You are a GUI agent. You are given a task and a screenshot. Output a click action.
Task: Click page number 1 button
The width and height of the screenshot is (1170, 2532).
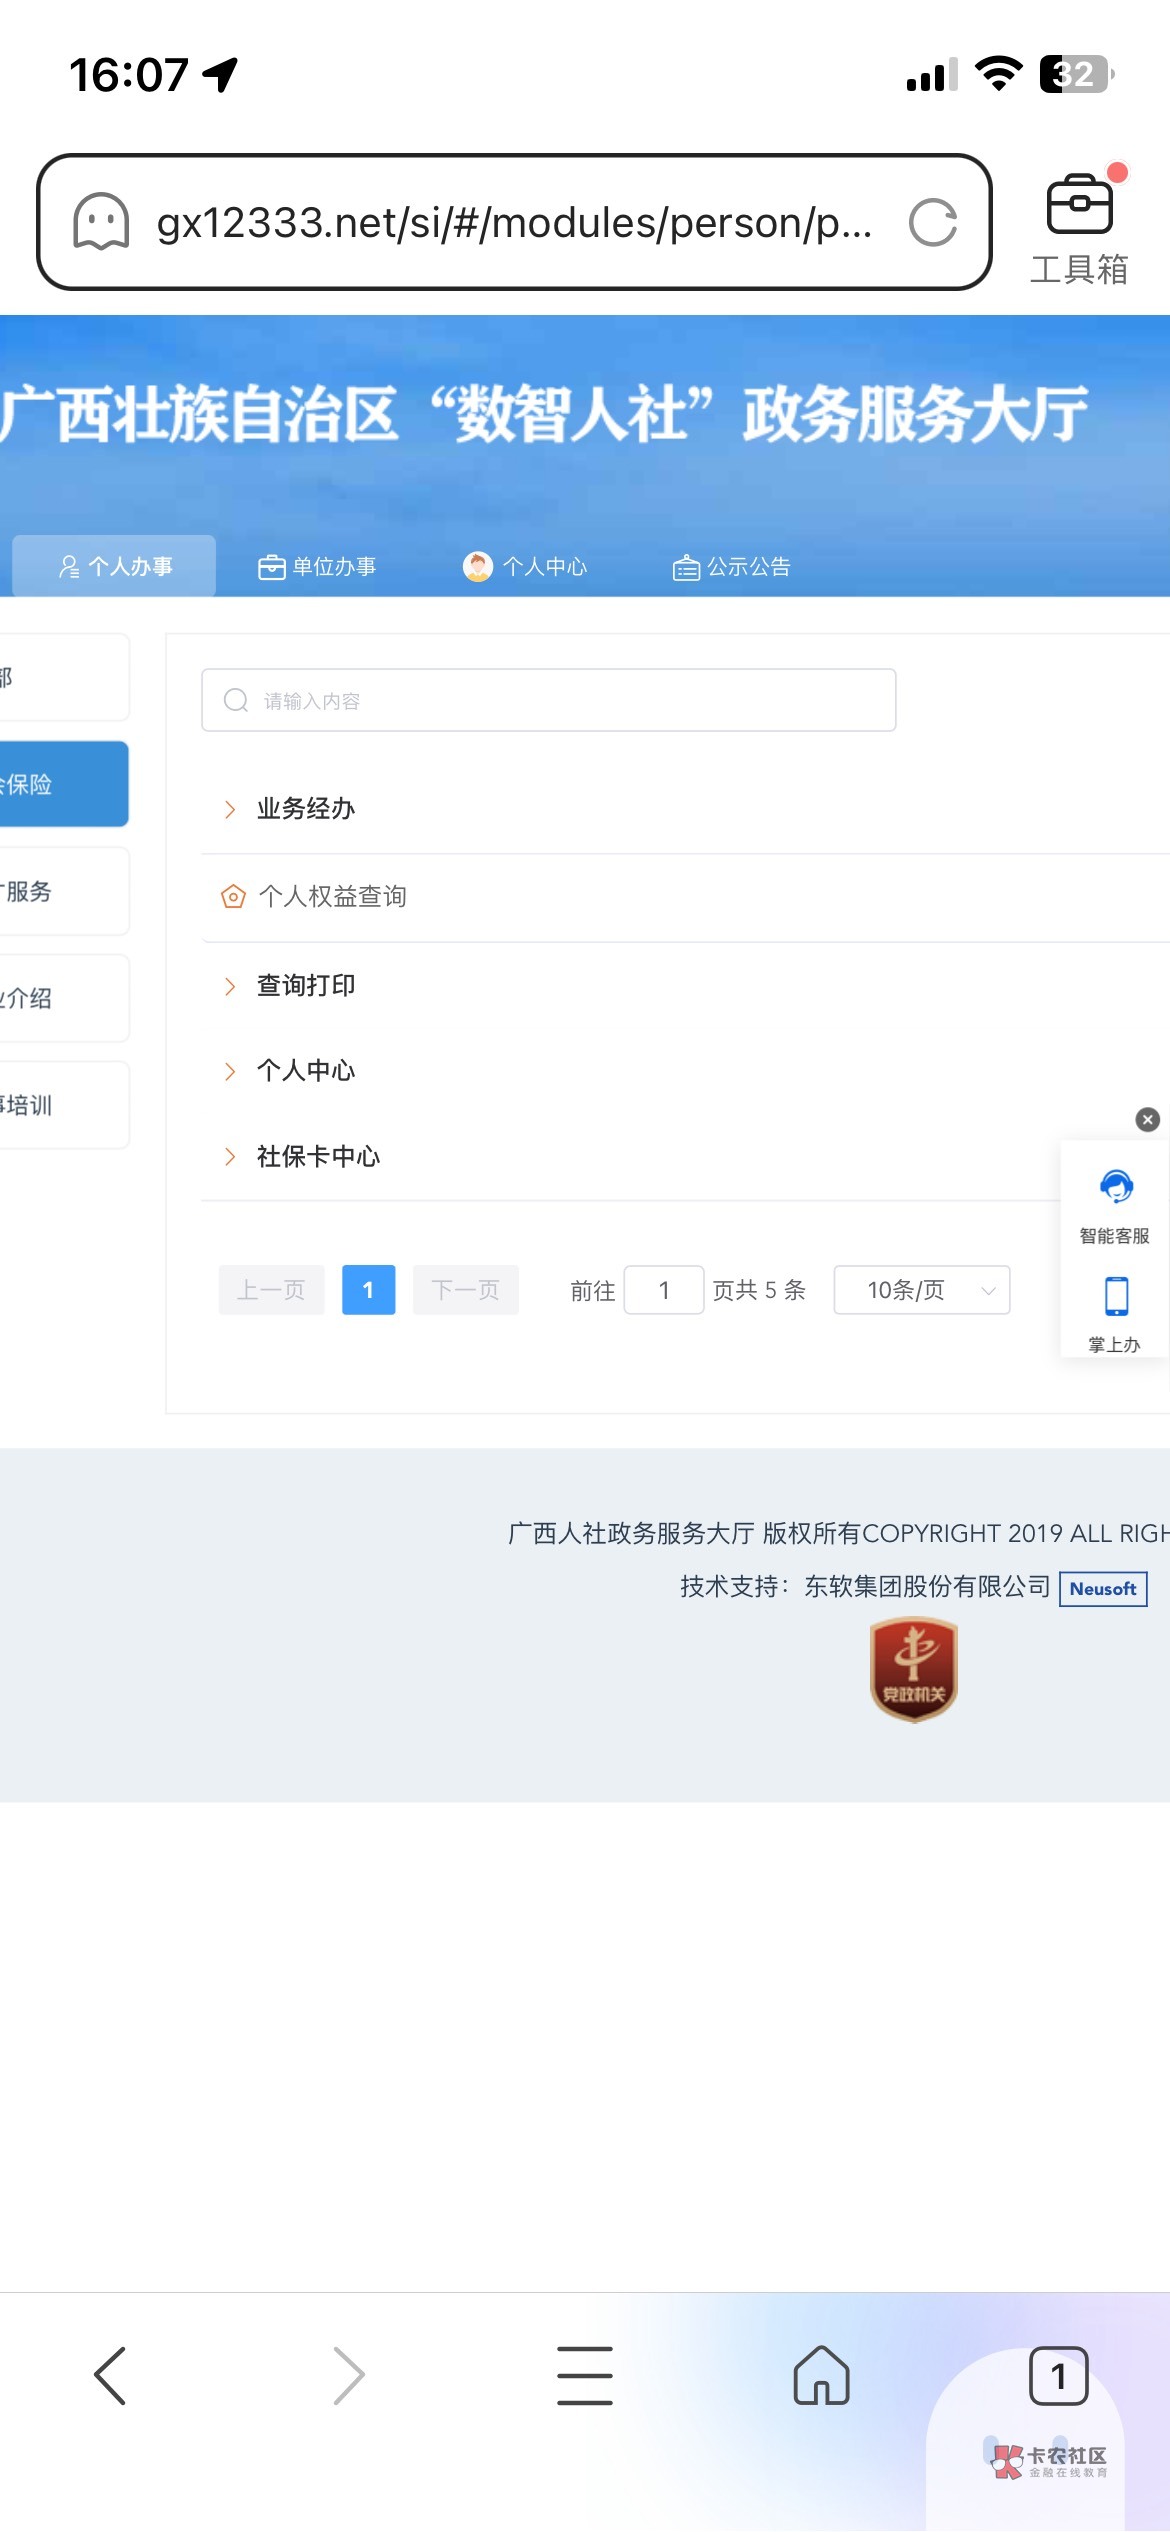368,1290
